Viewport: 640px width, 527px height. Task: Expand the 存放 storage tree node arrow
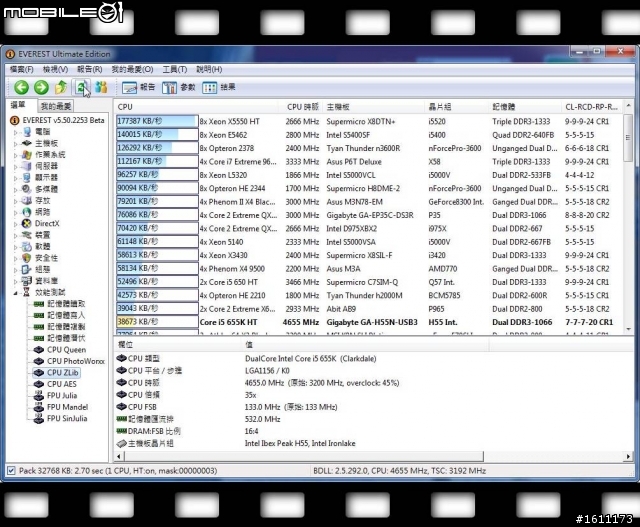(x=16, y=200)
